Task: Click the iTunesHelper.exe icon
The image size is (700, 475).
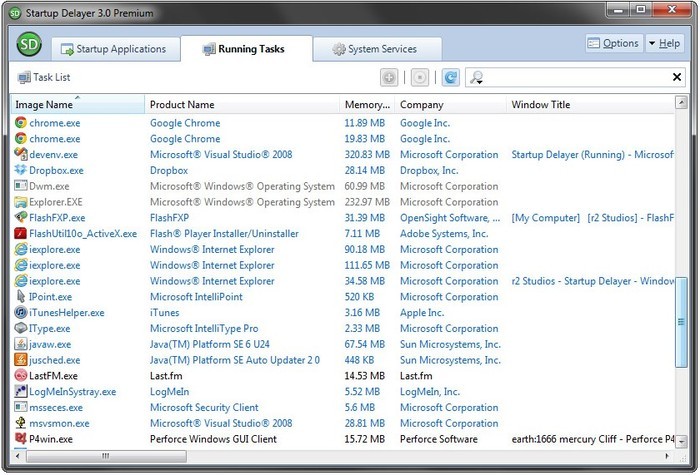Action: (x=21, y=313)
